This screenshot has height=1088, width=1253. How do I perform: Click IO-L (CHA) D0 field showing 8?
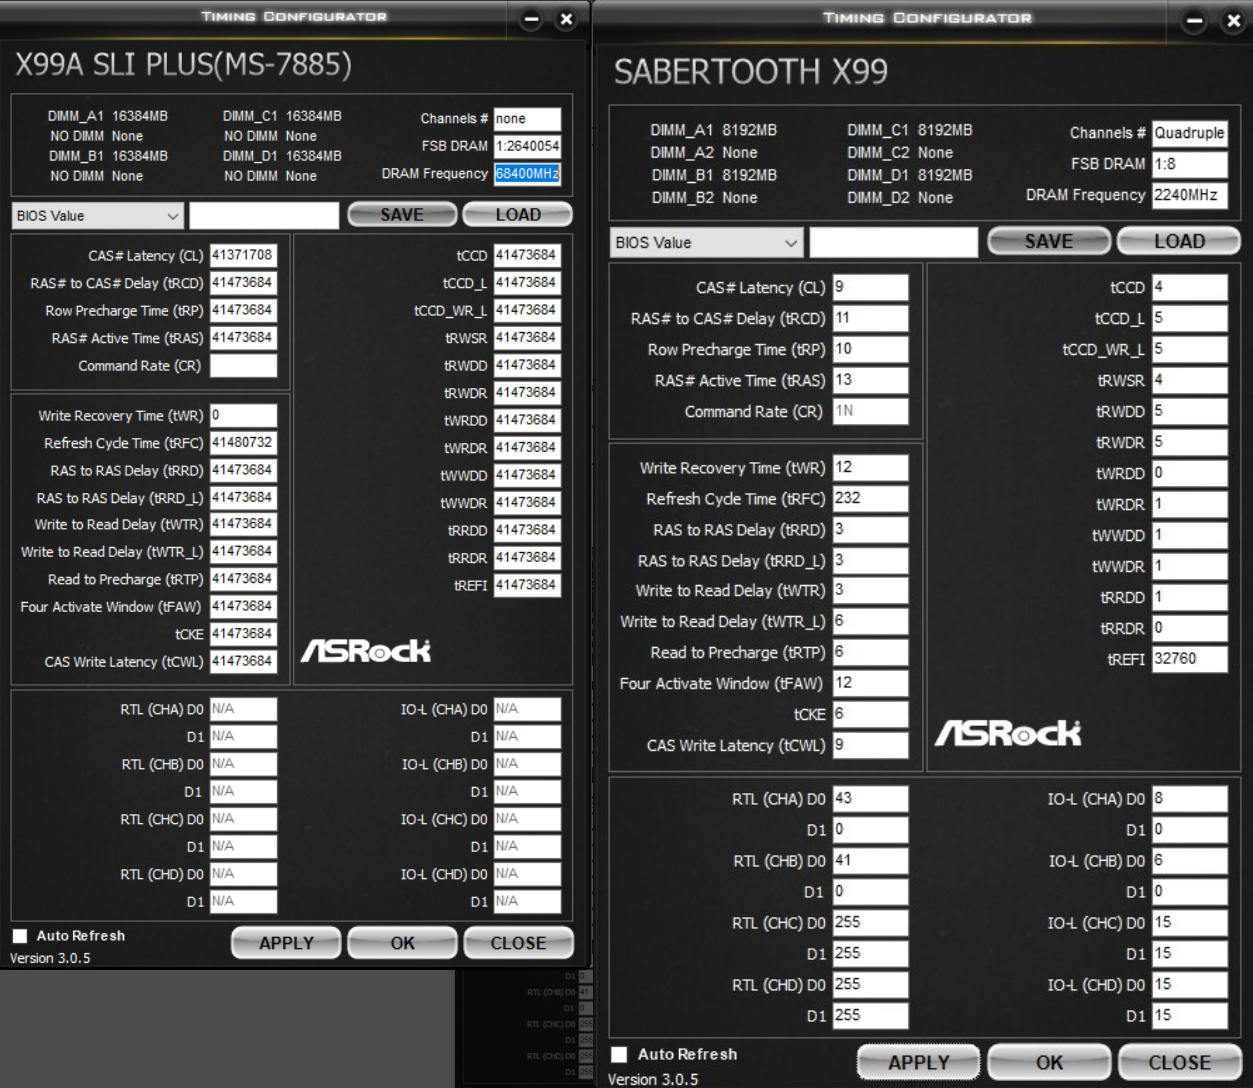[x=1189, y=799]
